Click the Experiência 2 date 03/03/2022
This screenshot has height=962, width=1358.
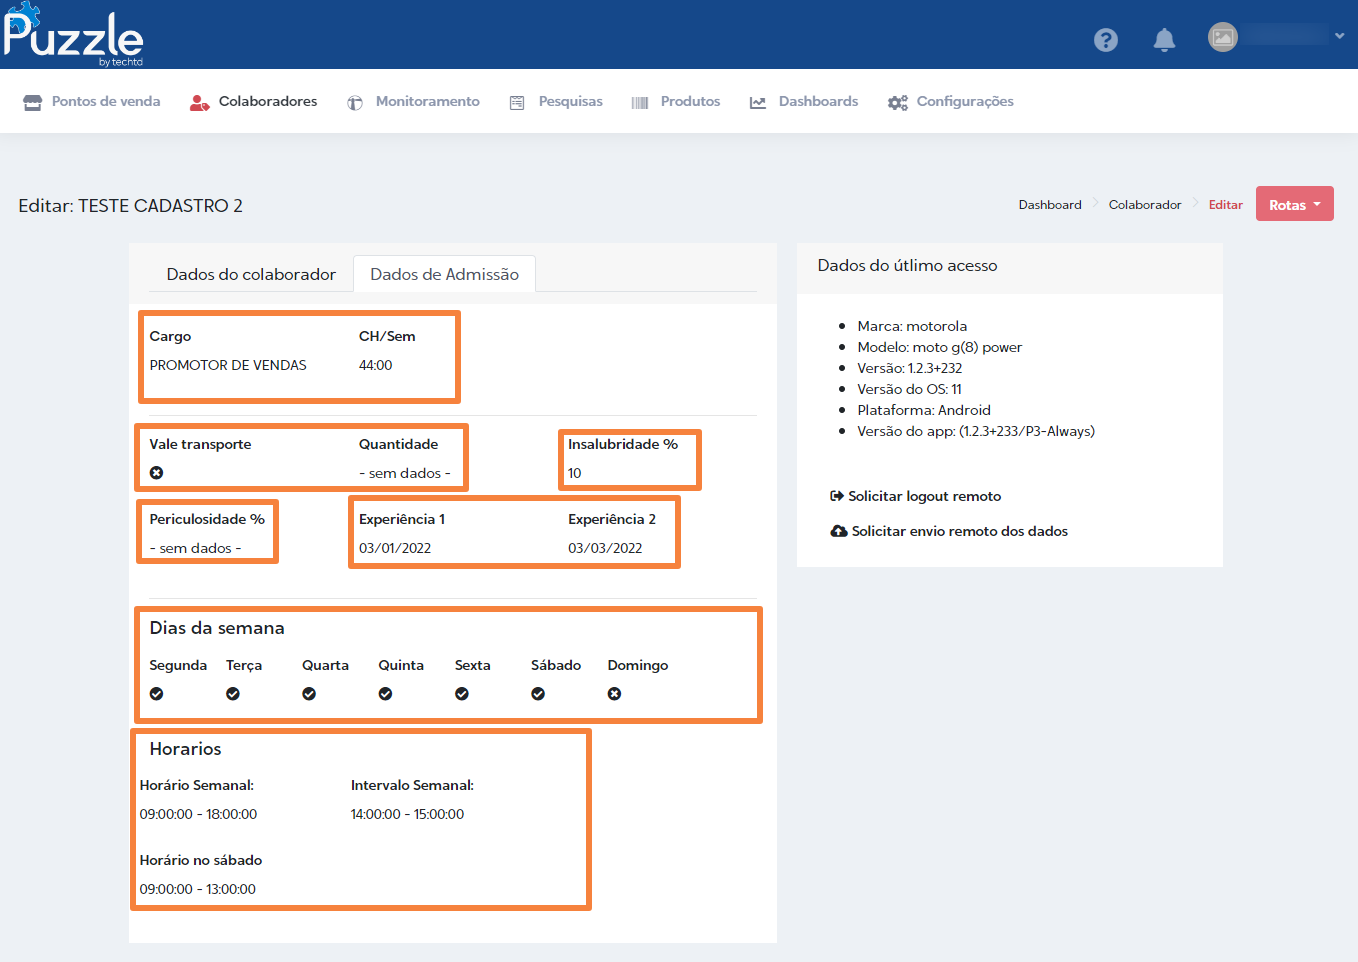coord(605,548)
